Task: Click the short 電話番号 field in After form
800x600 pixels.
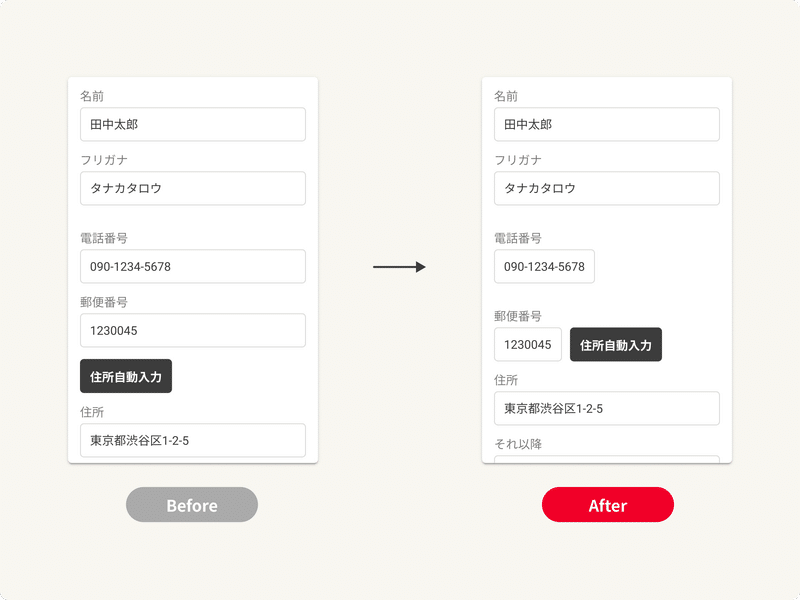Action: (544, 266)
